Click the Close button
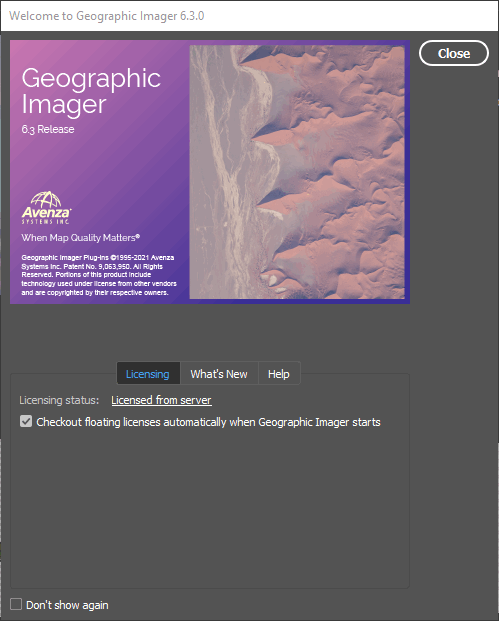The width and height of the screenshot is (499, 621). pos(454,53)
